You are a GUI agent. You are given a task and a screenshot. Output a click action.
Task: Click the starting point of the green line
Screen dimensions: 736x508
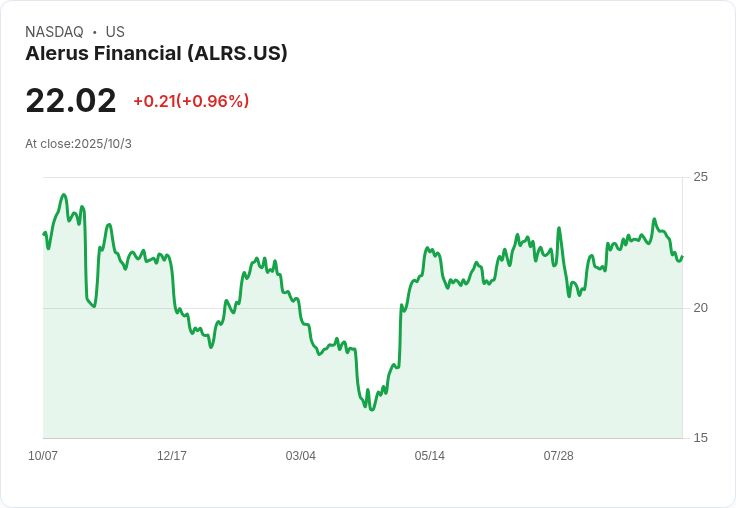pyautogui.click(x=44, y=234)
